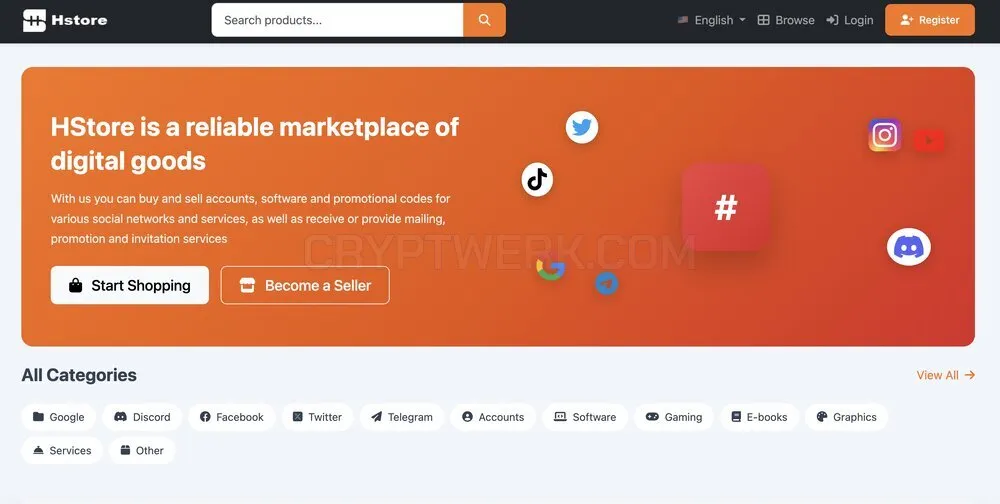Click the Telegram icon in banner

607,283
